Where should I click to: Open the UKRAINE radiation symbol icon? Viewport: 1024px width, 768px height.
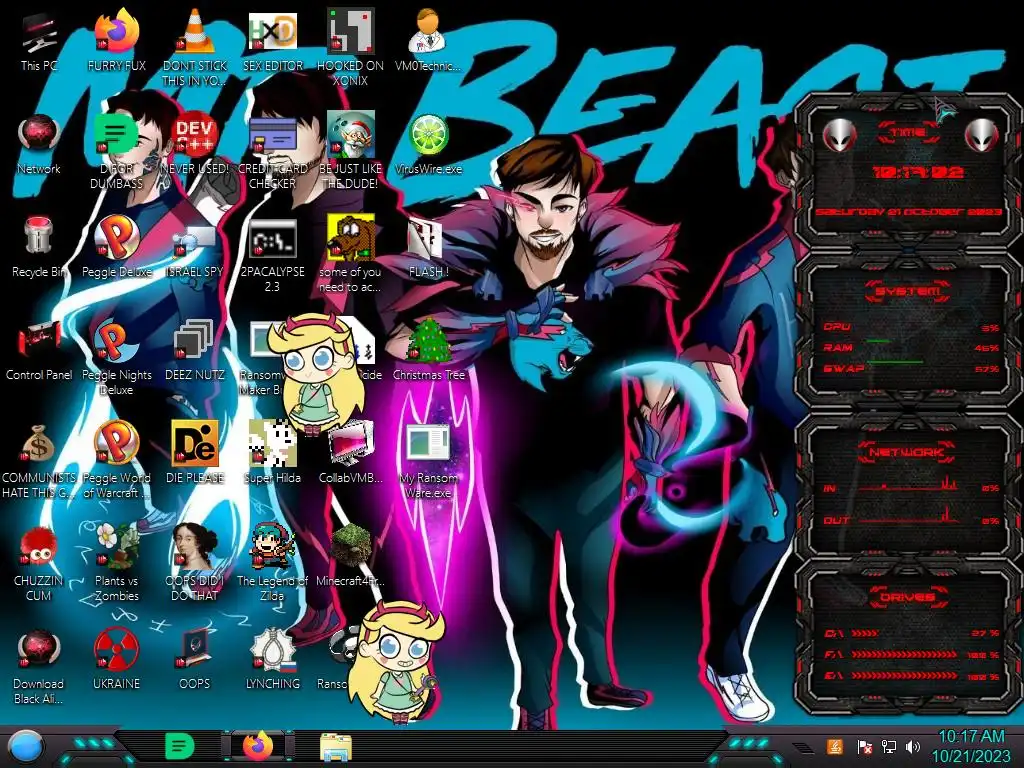coord(116,660)
